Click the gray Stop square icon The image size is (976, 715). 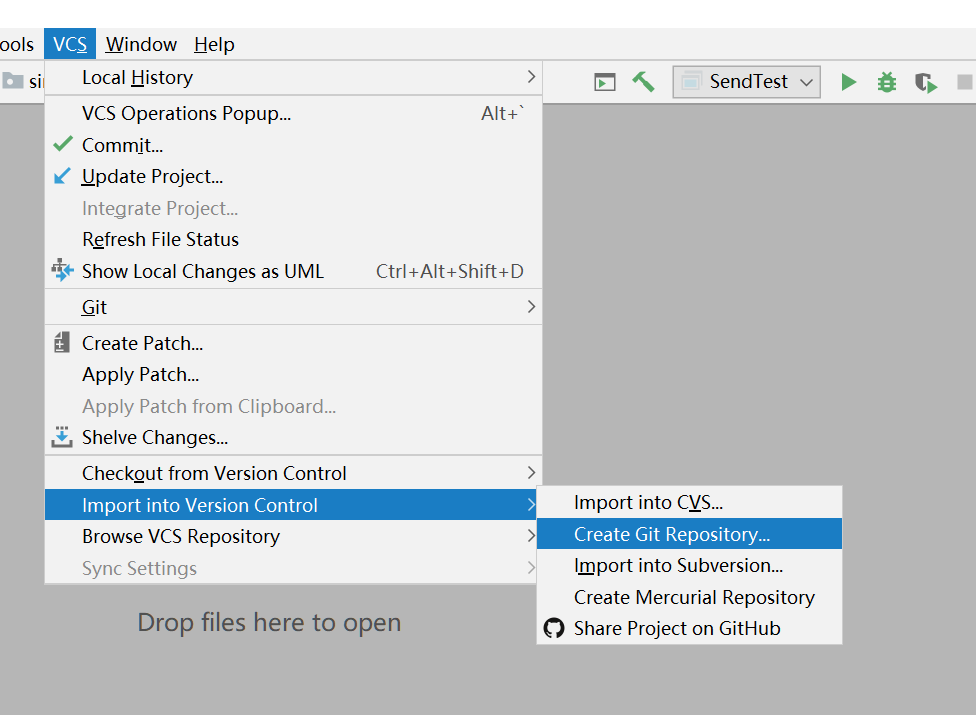tap(965, 82)
